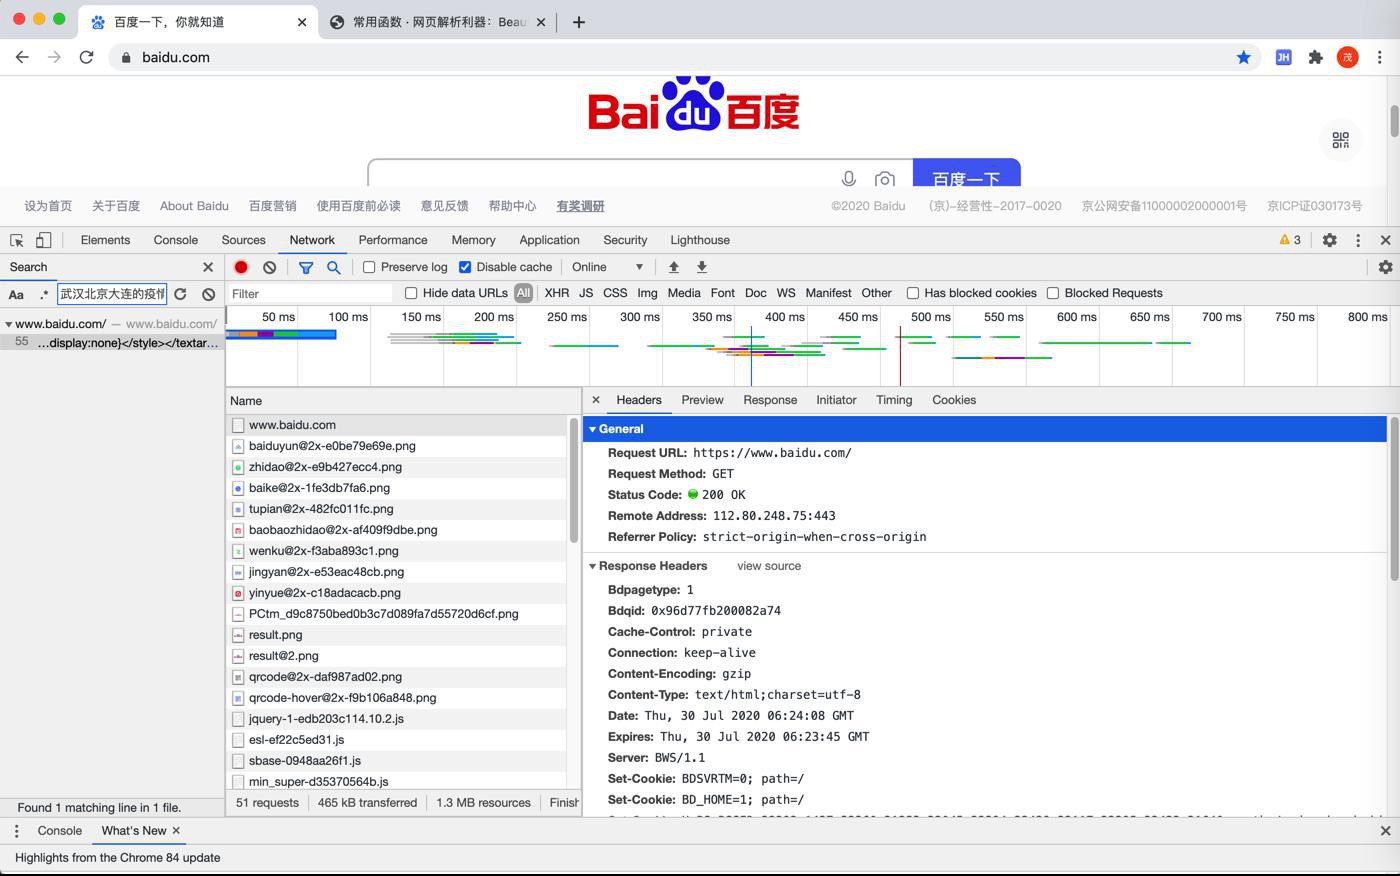
Task: Close the Search sidebar
Action: click(x=208, y=267)
